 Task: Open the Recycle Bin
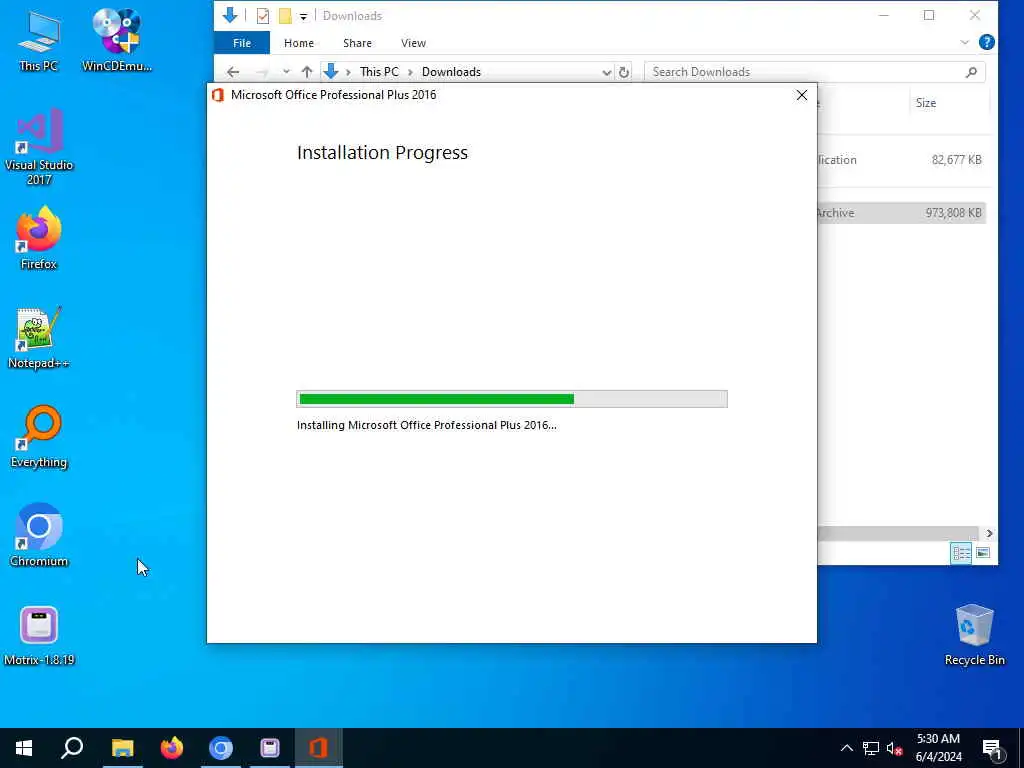click(x=974, y=635)
